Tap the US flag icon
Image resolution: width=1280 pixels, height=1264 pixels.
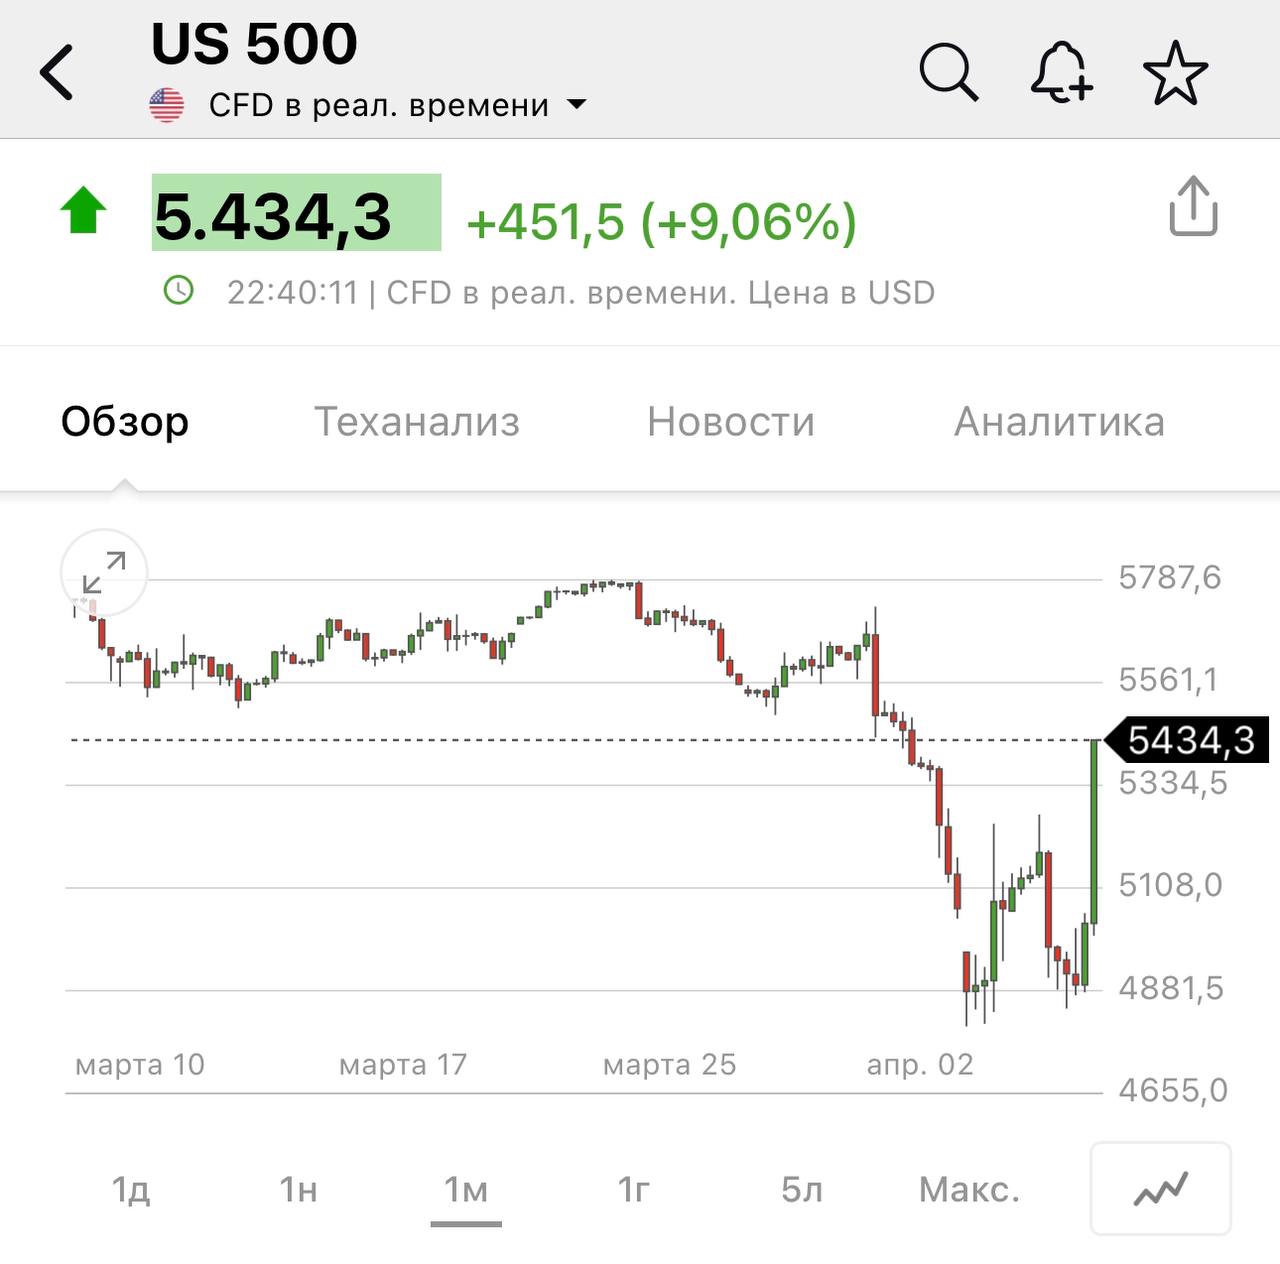pyautogui.click(x=166, y=105)
